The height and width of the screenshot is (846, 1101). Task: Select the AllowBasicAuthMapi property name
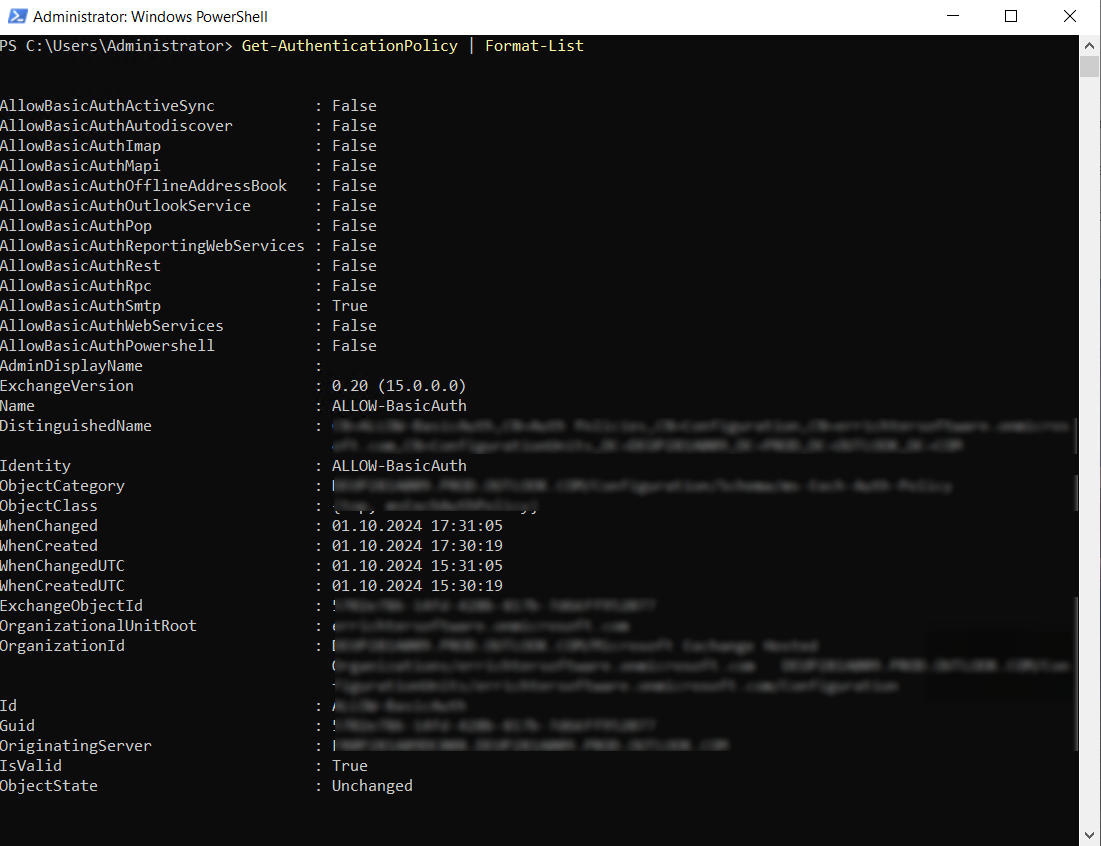(81, 166)
